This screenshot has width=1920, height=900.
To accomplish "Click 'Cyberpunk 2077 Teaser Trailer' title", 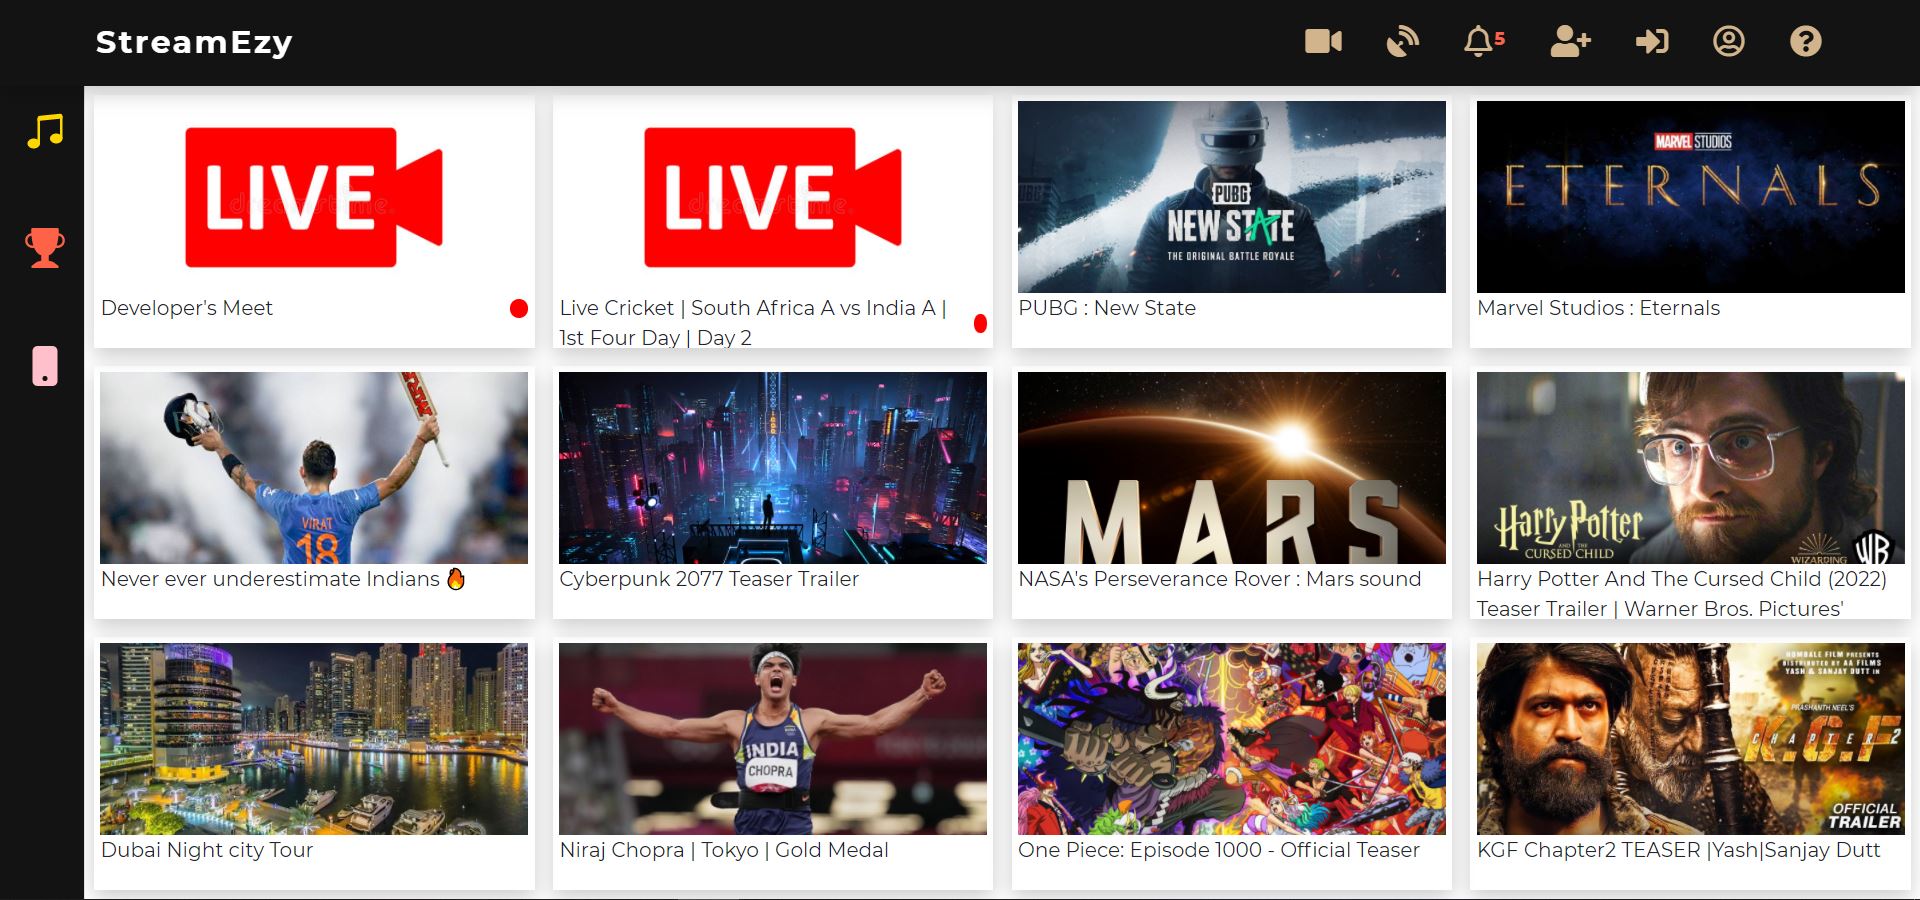I will tap(709, 579).
